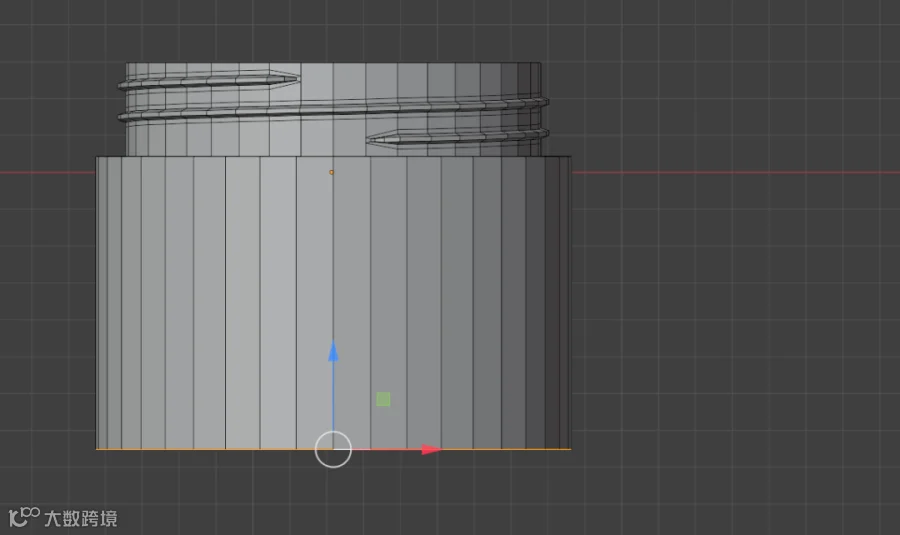Screen dimensions: 900x535
Task: Select the highlighted orange bottom edge loop
Action: coord(333,449)
